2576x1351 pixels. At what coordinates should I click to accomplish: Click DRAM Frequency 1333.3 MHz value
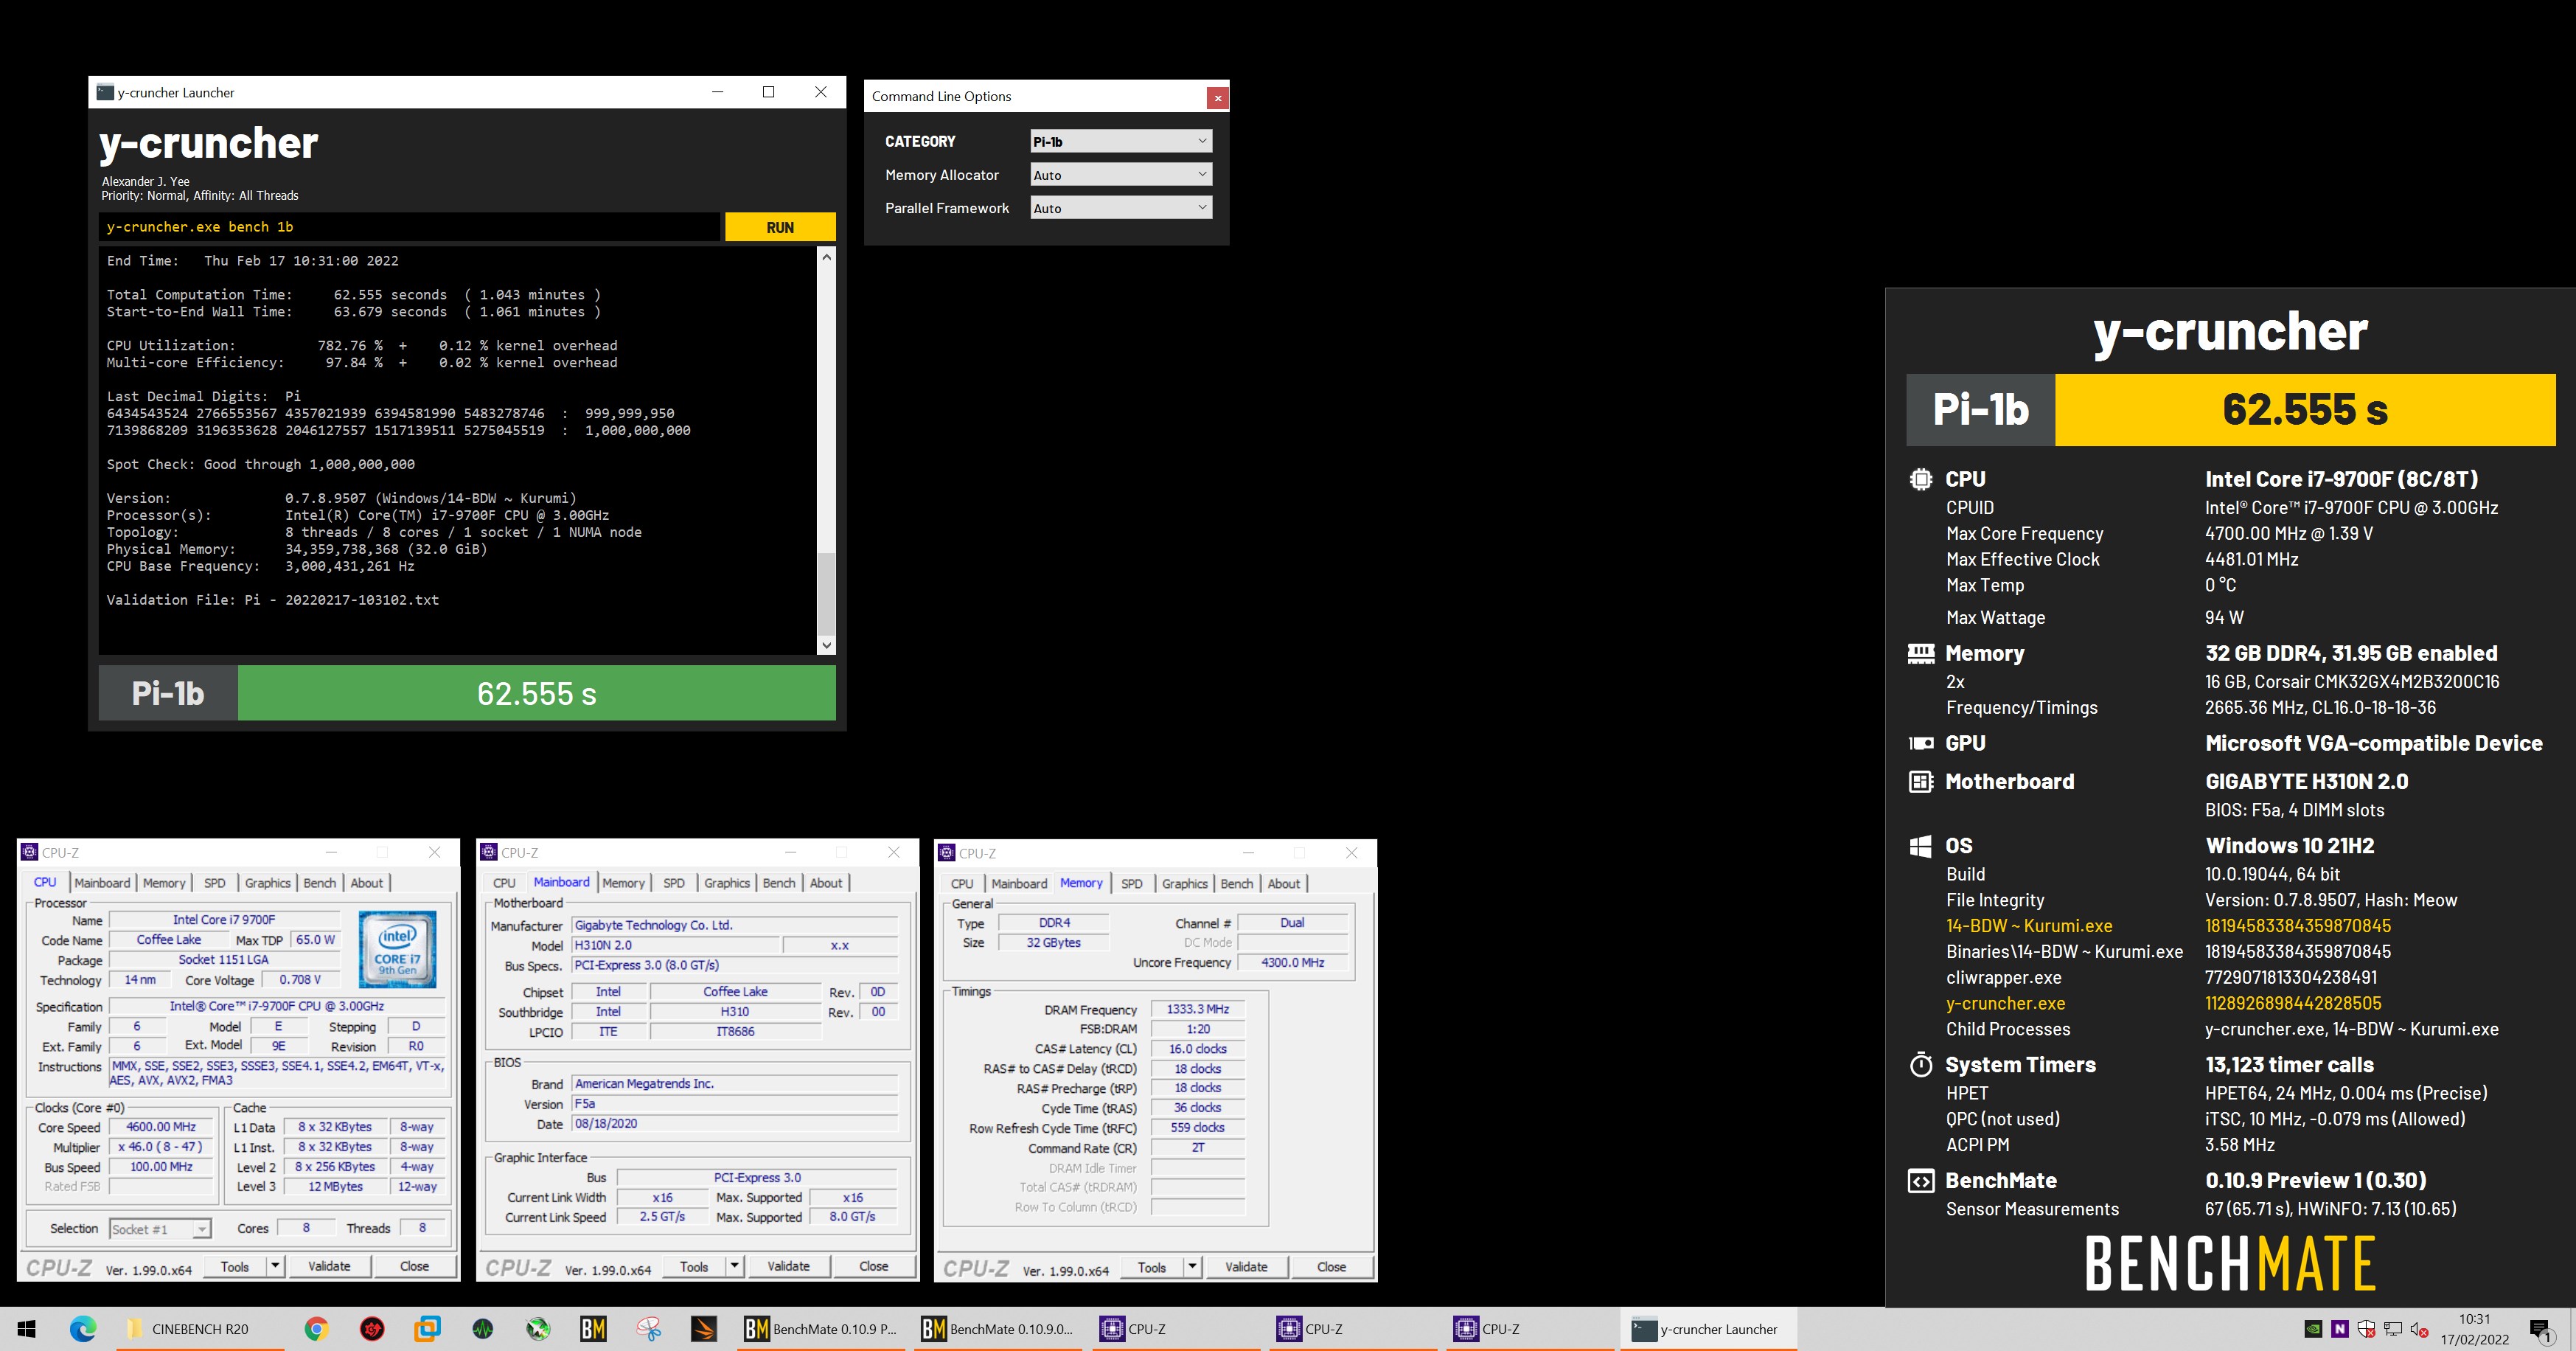pos(1197,1009)
